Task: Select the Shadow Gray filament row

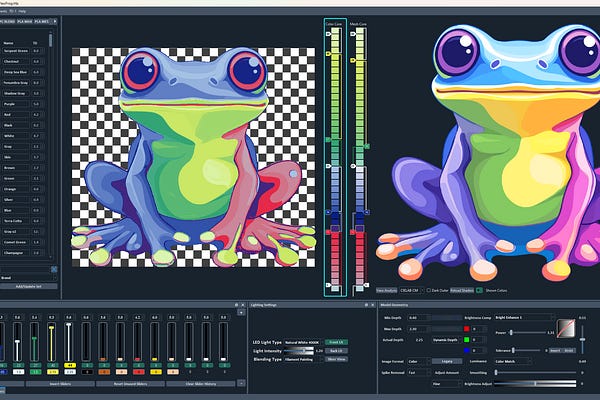Action: [x=23, y=93]
